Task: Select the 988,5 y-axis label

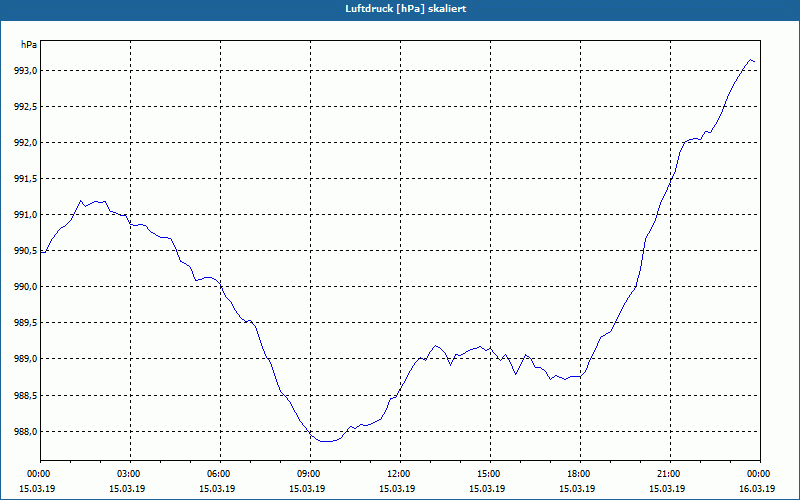Action: point(26,396)
